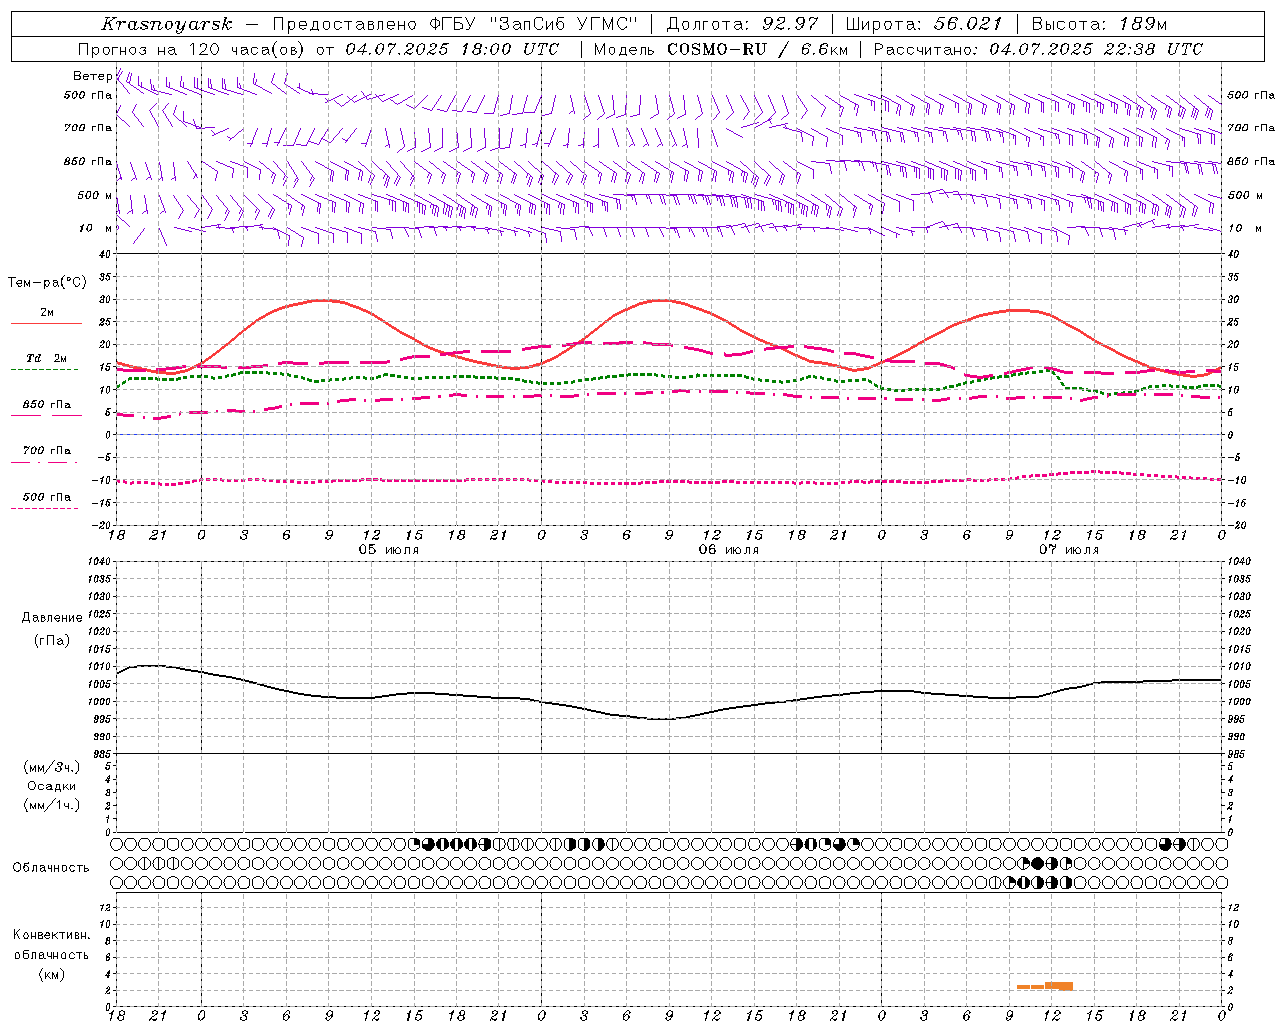
Task: Click the '2м' temperature legend entry
Action: (x=47, y=313)
